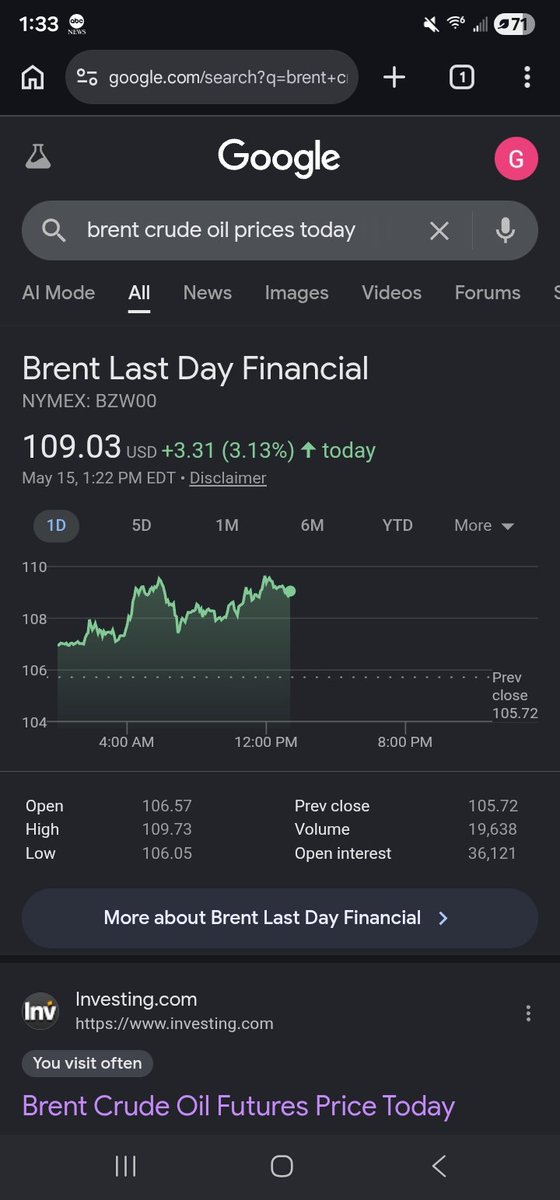Tap the browser home icon
Viewport: 560px width, 1200px height.
pyautogui.click(x=33, y=77)
